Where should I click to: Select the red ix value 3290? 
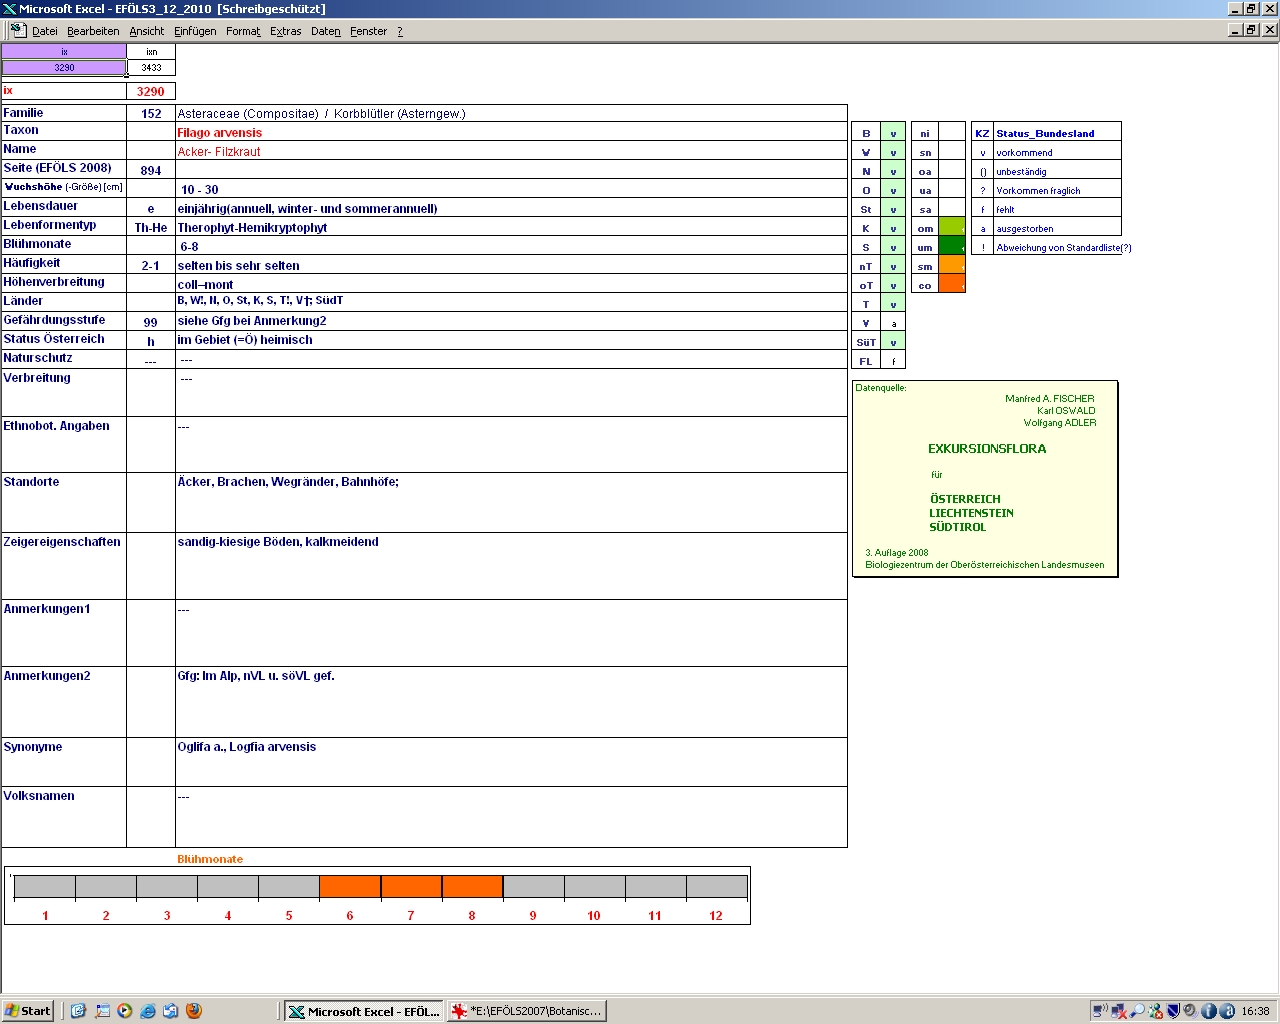click(151, 91)
